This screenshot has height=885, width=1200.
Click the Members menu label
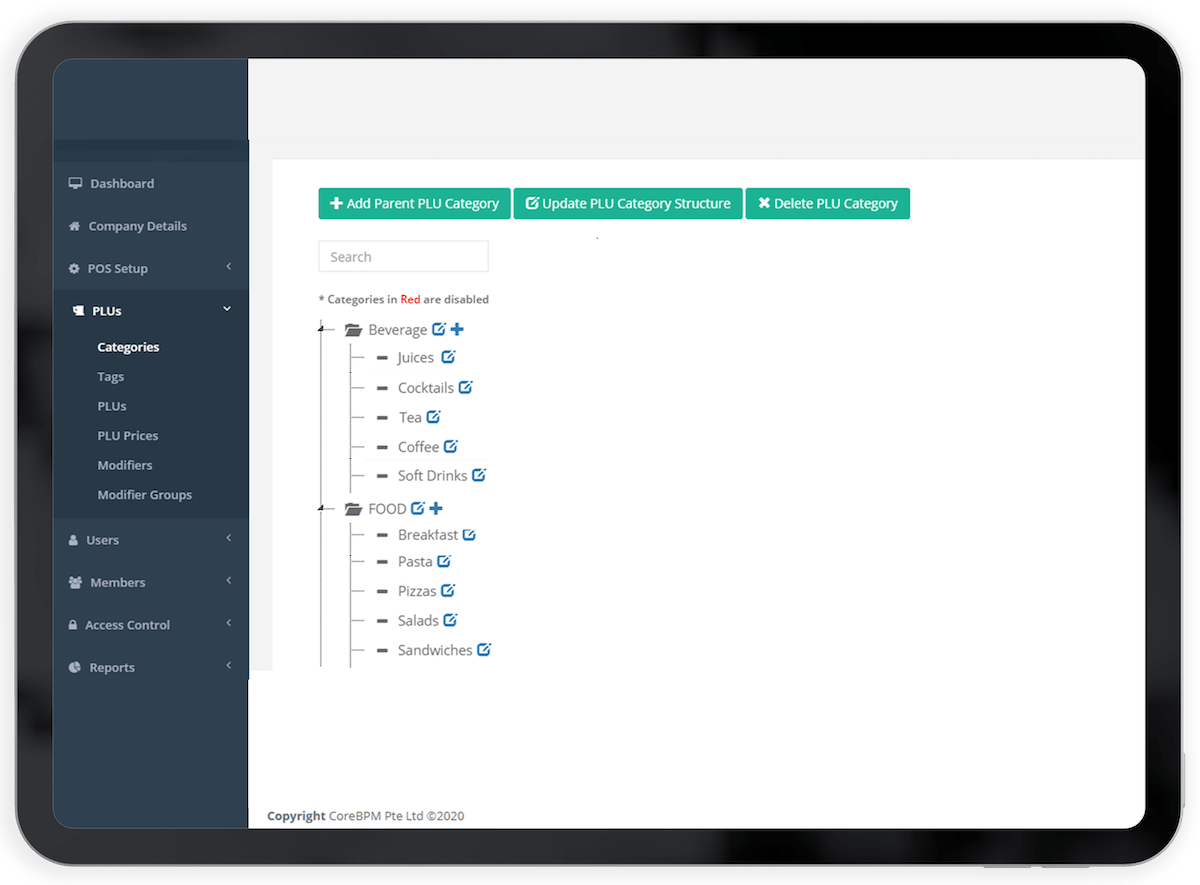coord(118,582)
